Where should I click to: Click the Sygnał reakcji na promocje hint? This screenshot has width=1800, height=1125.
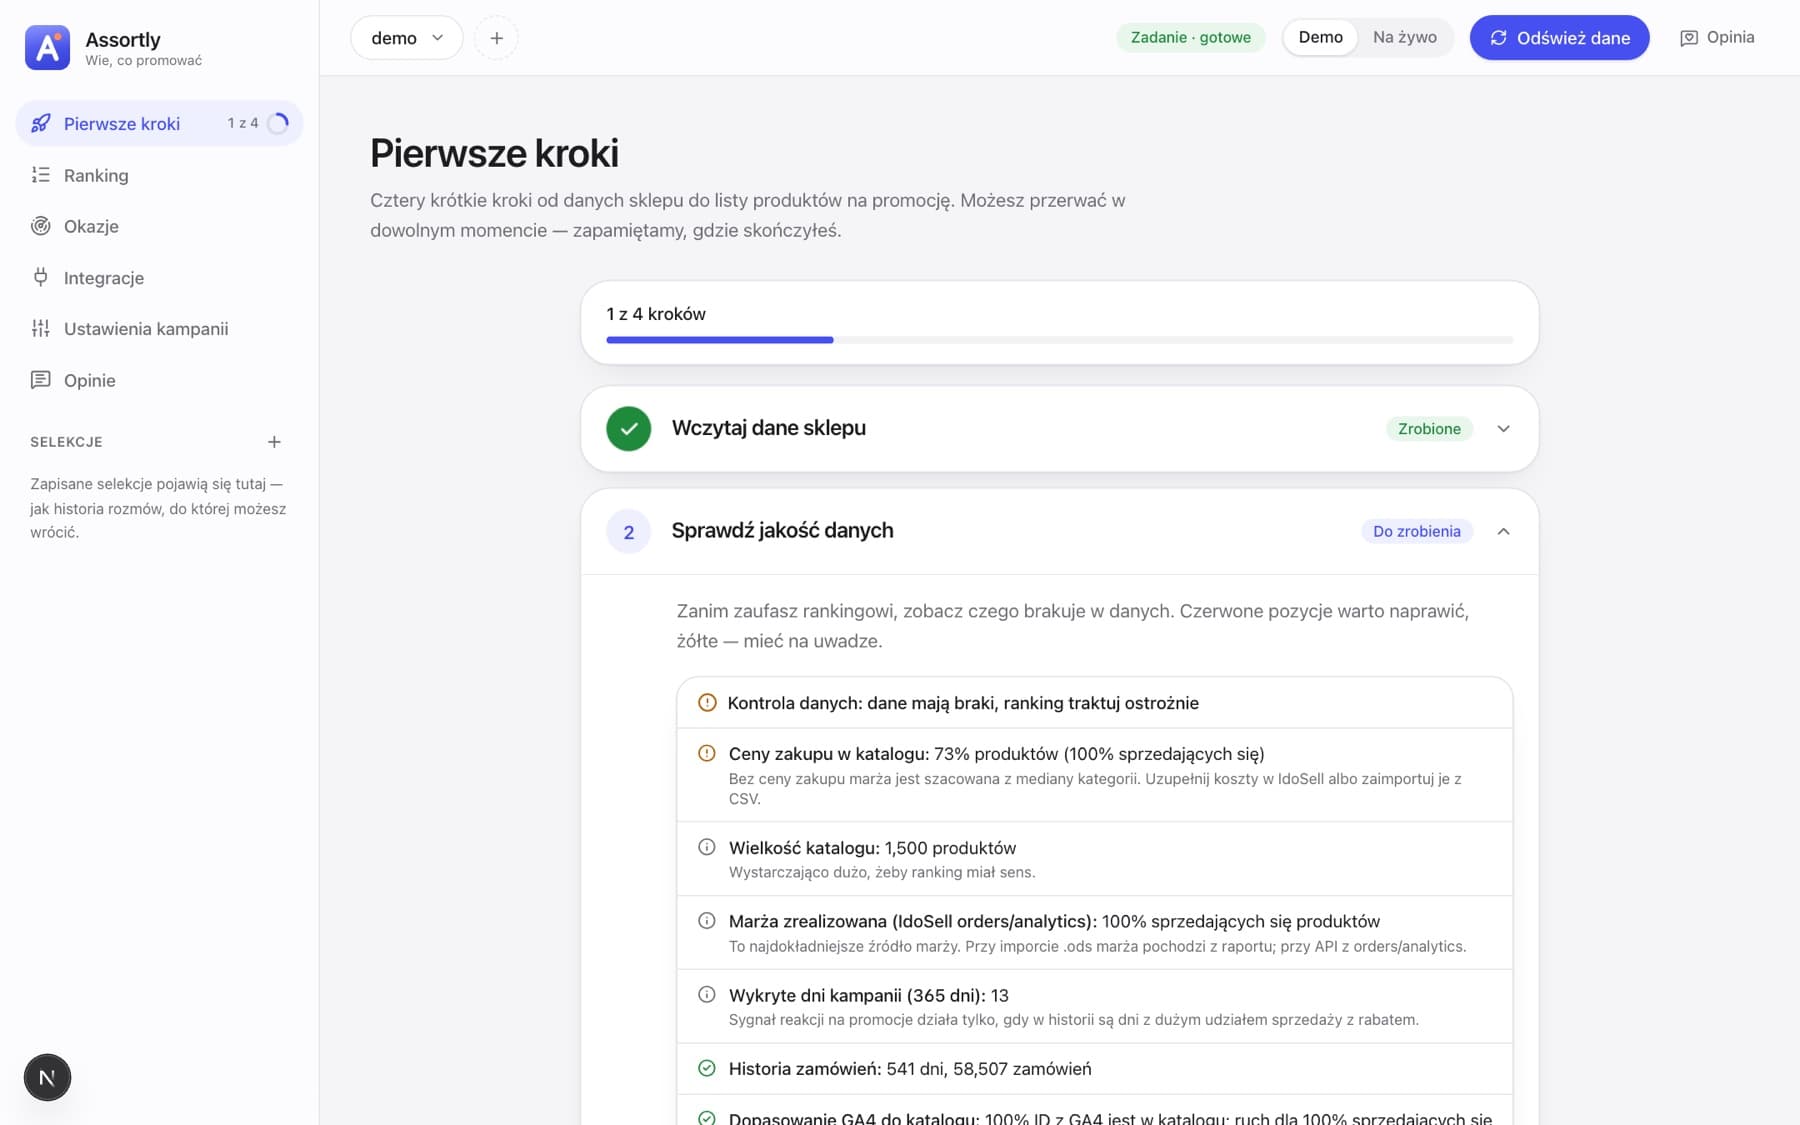(1074, 1020)
